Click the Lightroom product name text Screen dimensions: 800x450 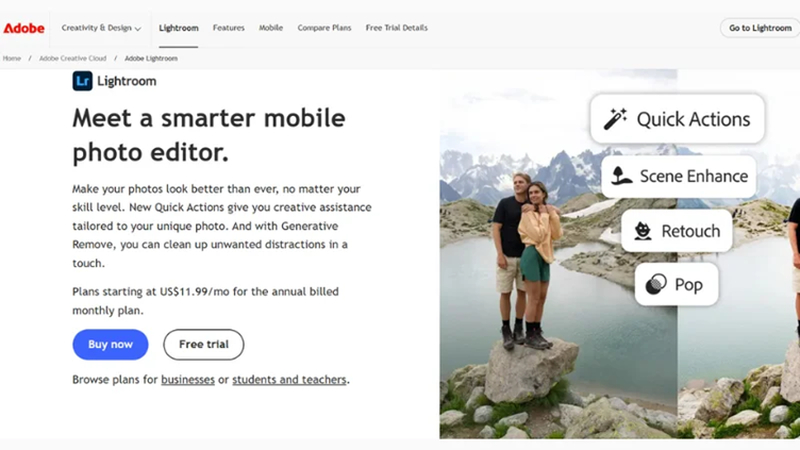click(127, 81)
